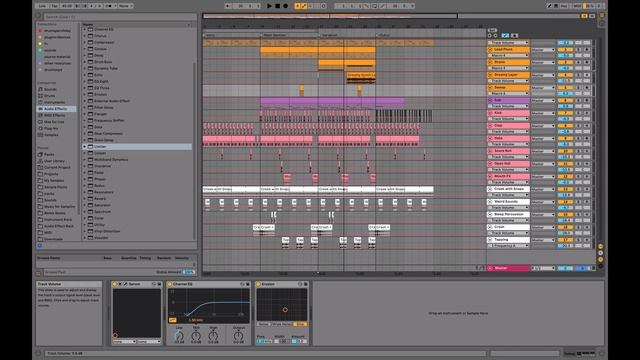Select Glue Compressor in the device list
640x360 pixels.
(x=108, y=133)
